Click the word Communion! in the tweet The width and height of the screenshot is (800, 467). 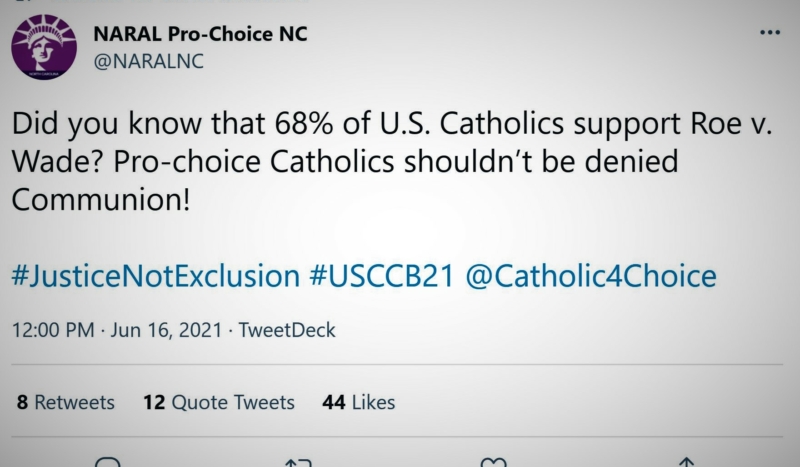click(x=101, y=200)
